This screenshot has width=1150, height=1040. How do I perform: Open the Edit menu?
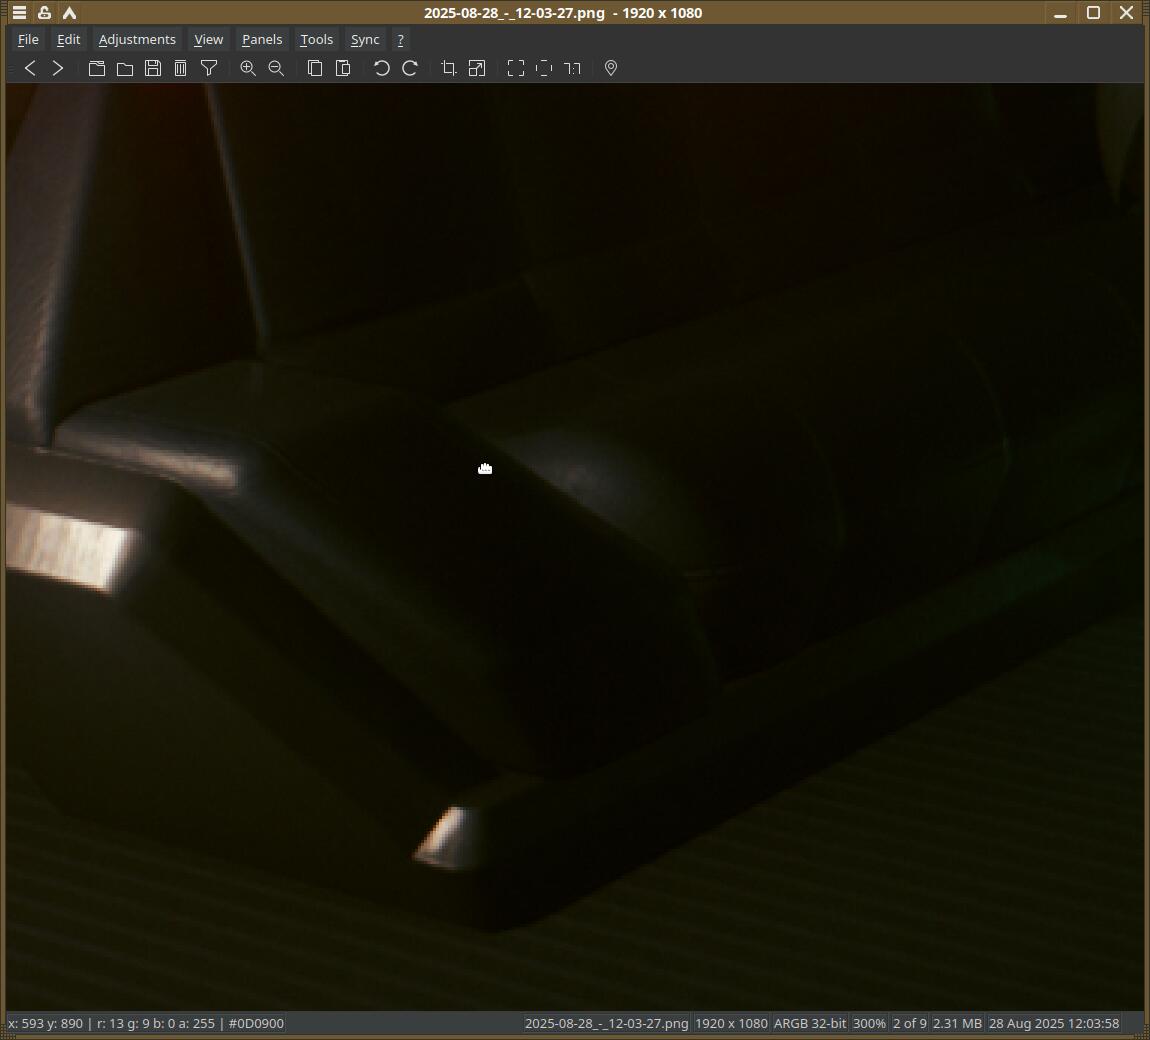click(69, 40)
